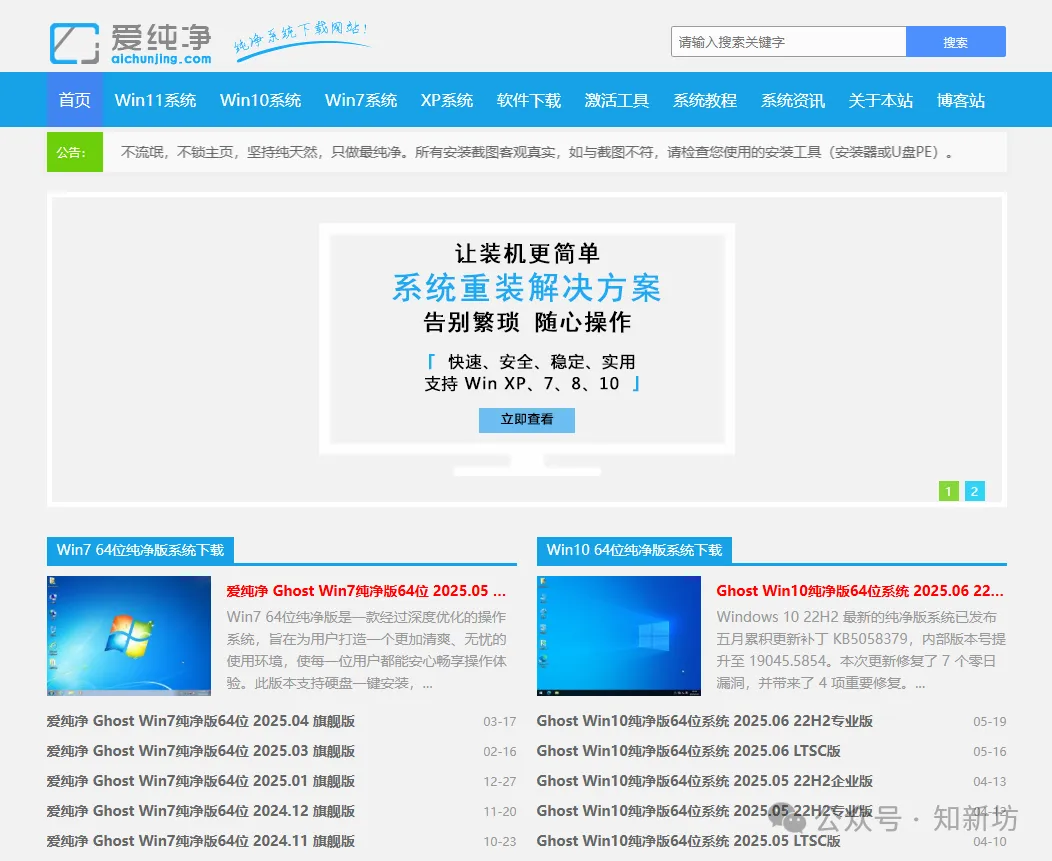The image size is (1052, 861).
Task: Open red Ghost Win7纯净版64位 2025.05 headline
Action: point(366,590)
